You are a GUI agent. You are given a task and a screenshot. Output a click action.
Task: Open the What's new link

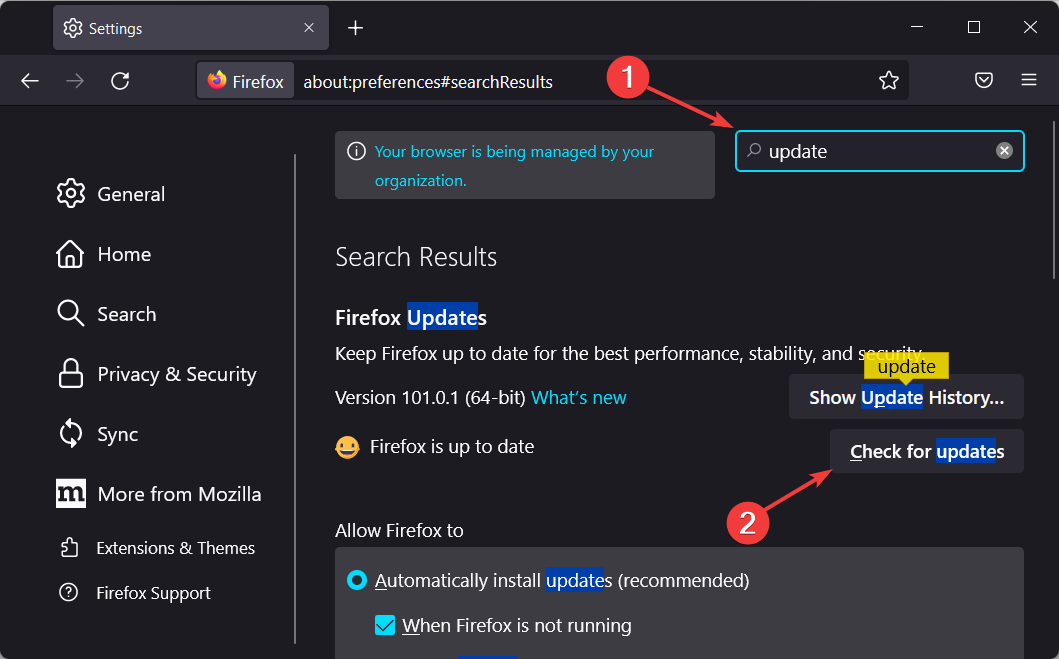pos(579,398)
